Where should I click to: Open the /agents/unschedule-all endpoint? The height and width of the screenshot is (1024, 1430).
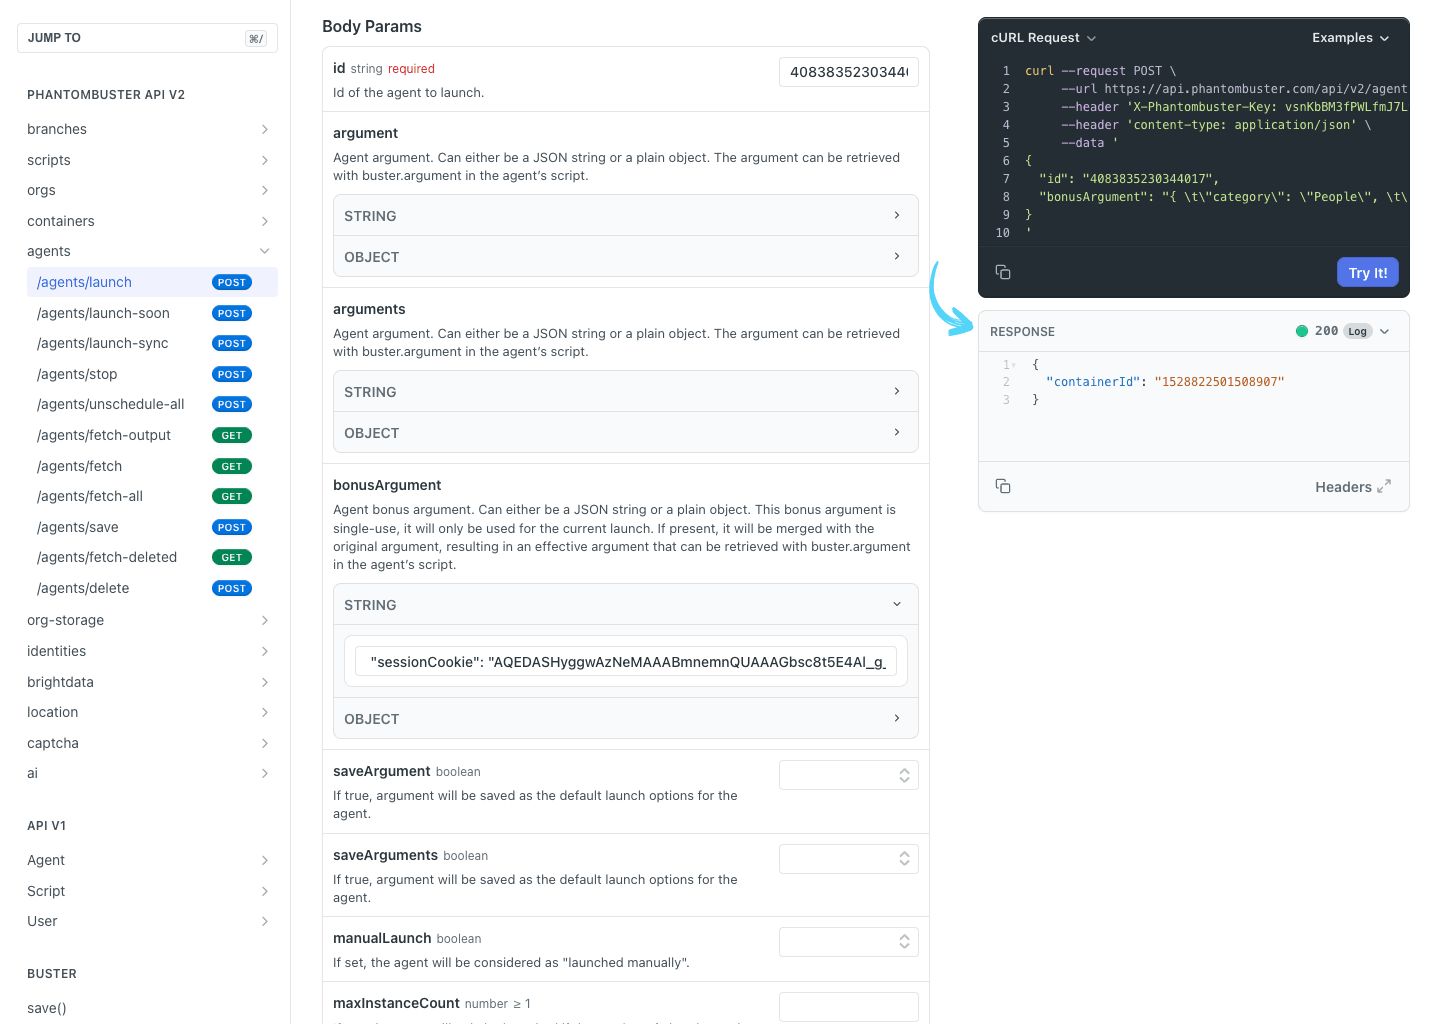point(152,404)
